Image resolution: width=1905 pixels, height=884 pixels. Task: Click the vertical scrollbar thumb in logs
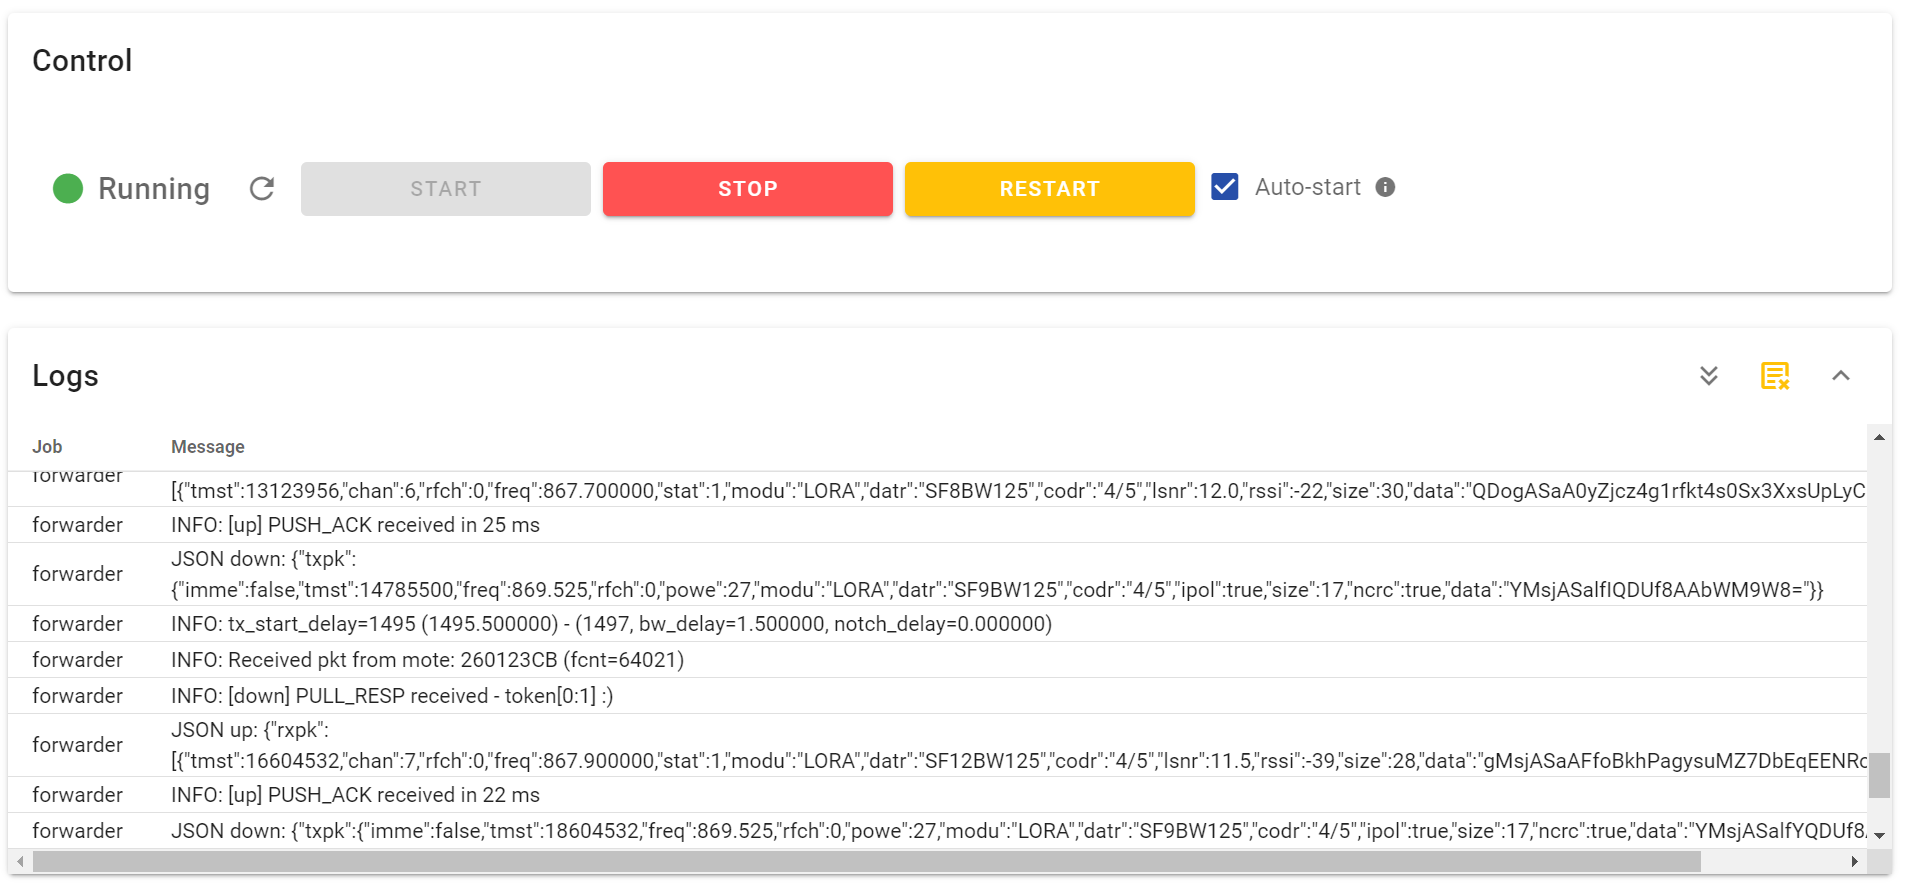pyautogui.click(x=1879, y=775)
